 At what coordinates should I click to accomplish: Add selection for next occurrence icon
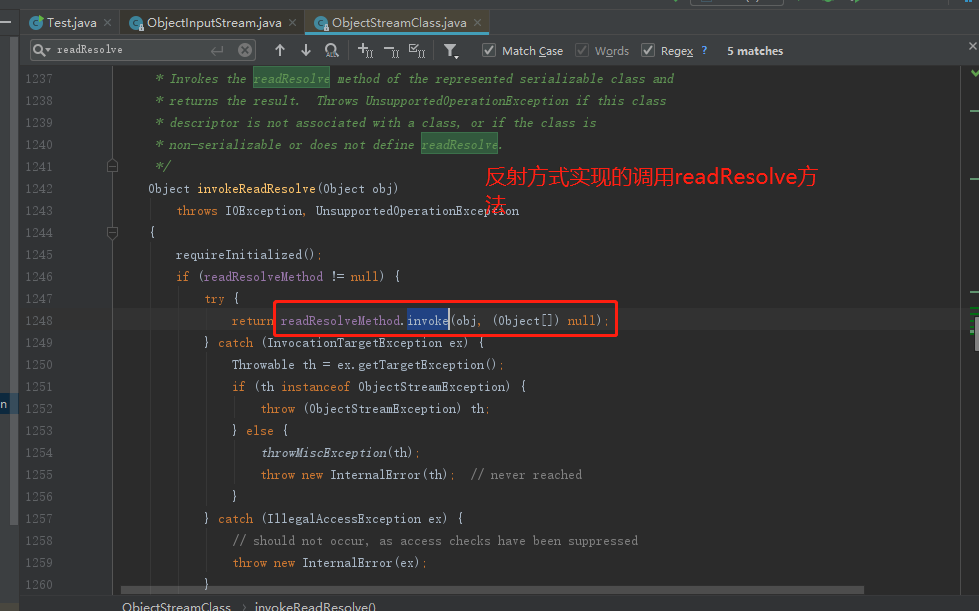point(365,51)
